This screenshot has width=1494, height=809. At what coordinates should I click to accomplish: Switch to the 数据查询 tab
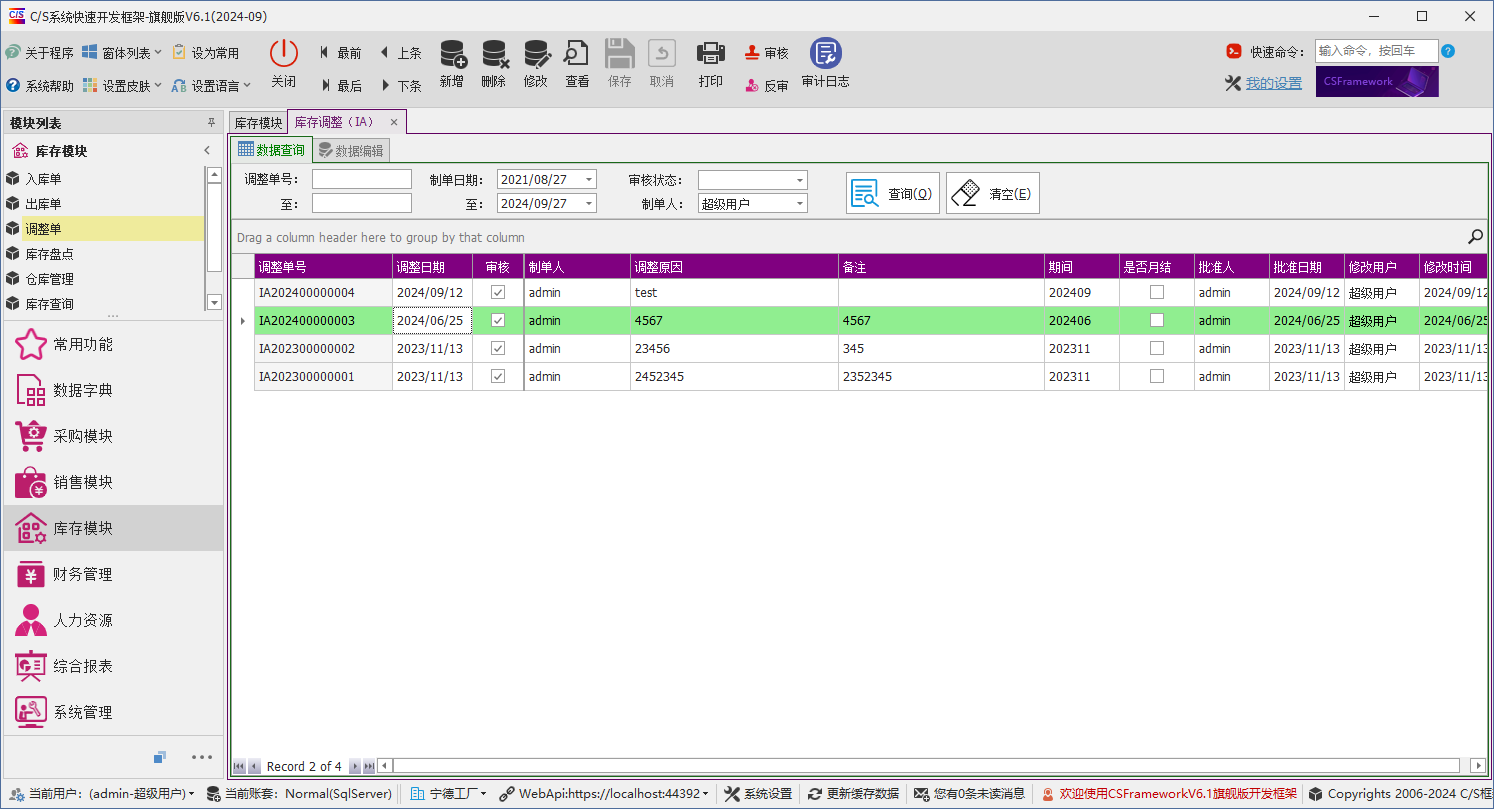271,150
